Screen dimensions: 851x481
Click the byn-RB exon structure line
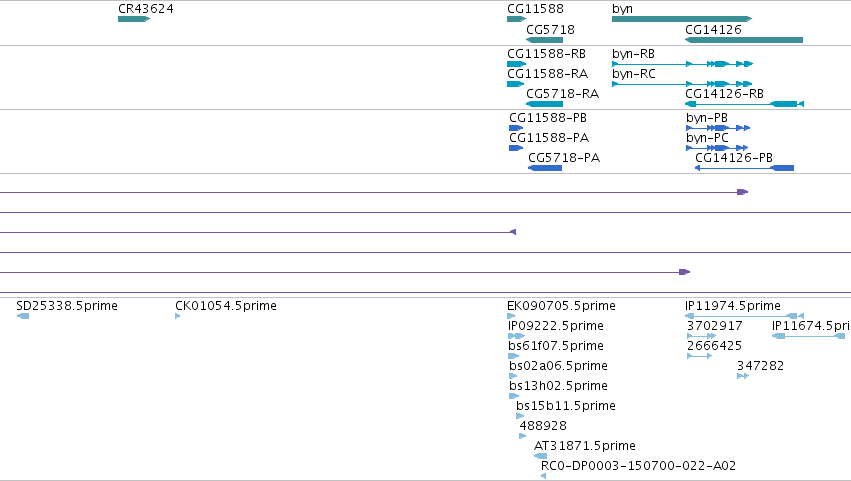pyautogui.click(x=682, y=64)
